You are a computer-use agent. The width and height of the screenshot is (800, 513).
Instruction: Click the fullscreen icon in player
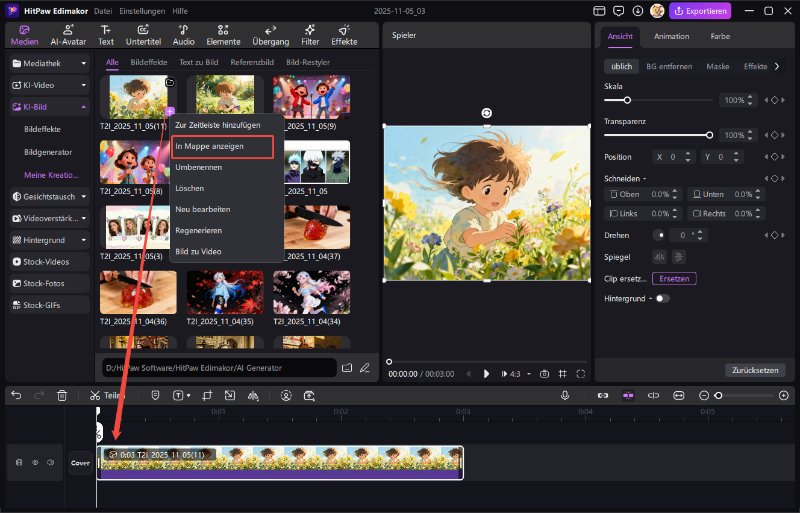[x=582, y=373]
